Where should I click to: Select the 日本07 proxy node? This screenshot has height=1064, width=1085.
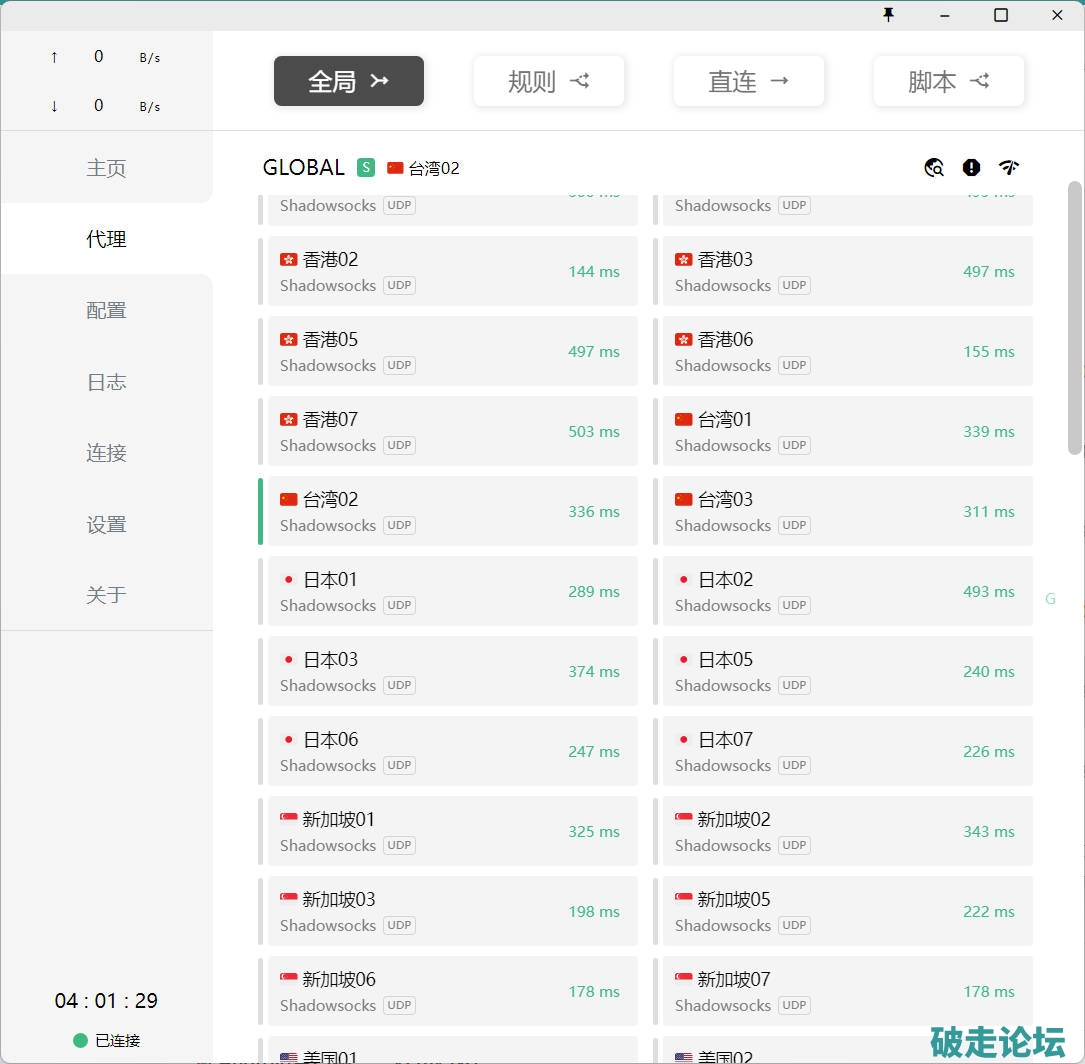[847, 751]
